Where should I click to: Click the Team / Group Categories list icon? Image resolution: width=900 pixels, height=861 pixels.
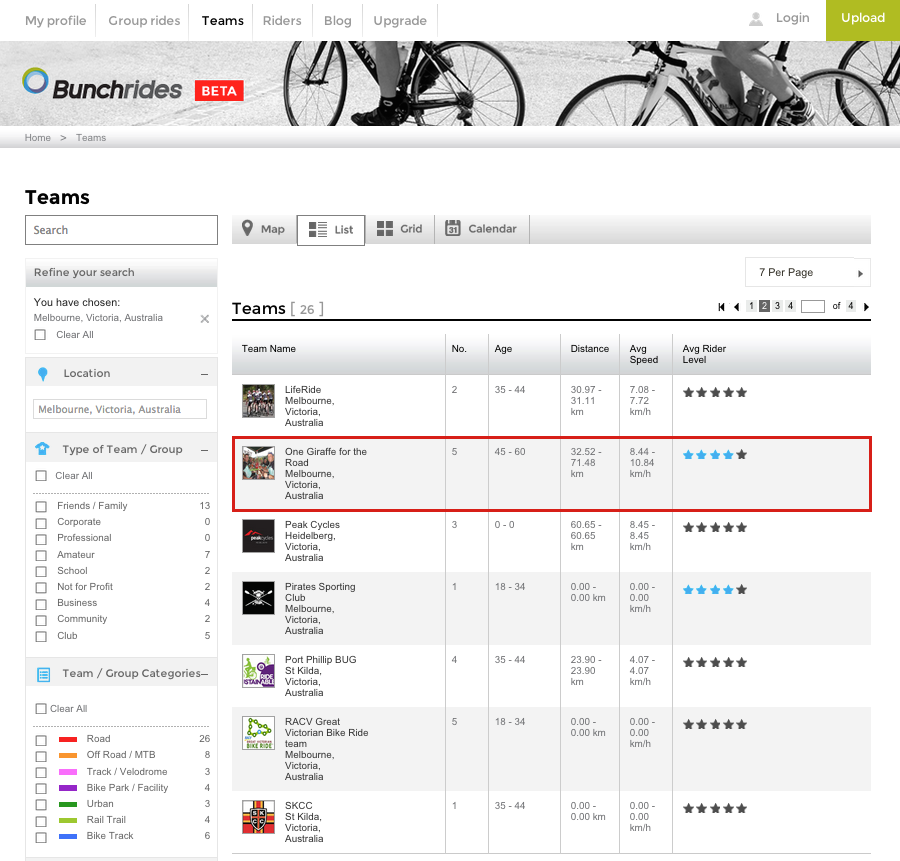pos(44,674)
